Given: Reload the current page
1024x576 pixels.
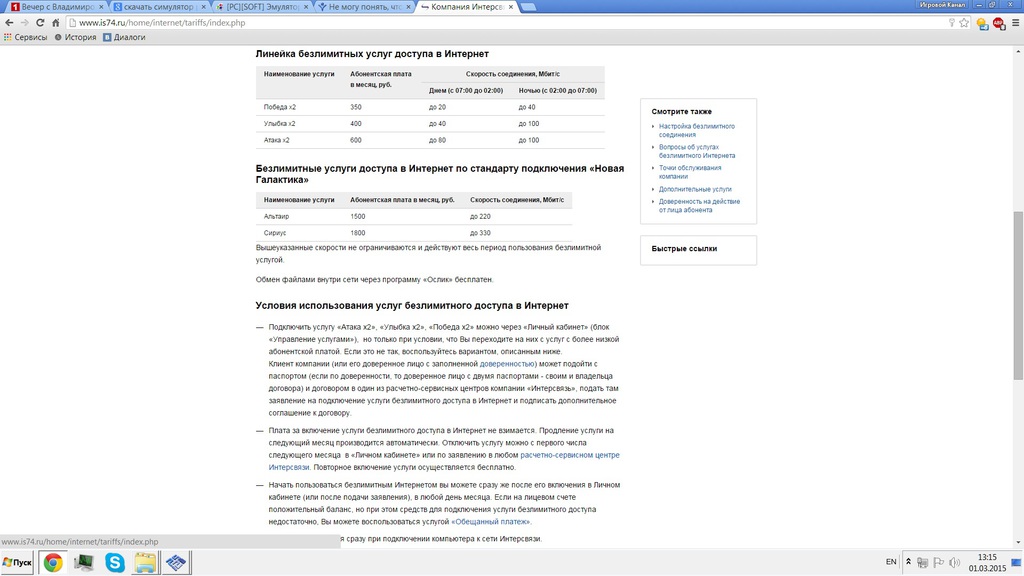Looking at the screenshot, I should [x=40, y=22].
